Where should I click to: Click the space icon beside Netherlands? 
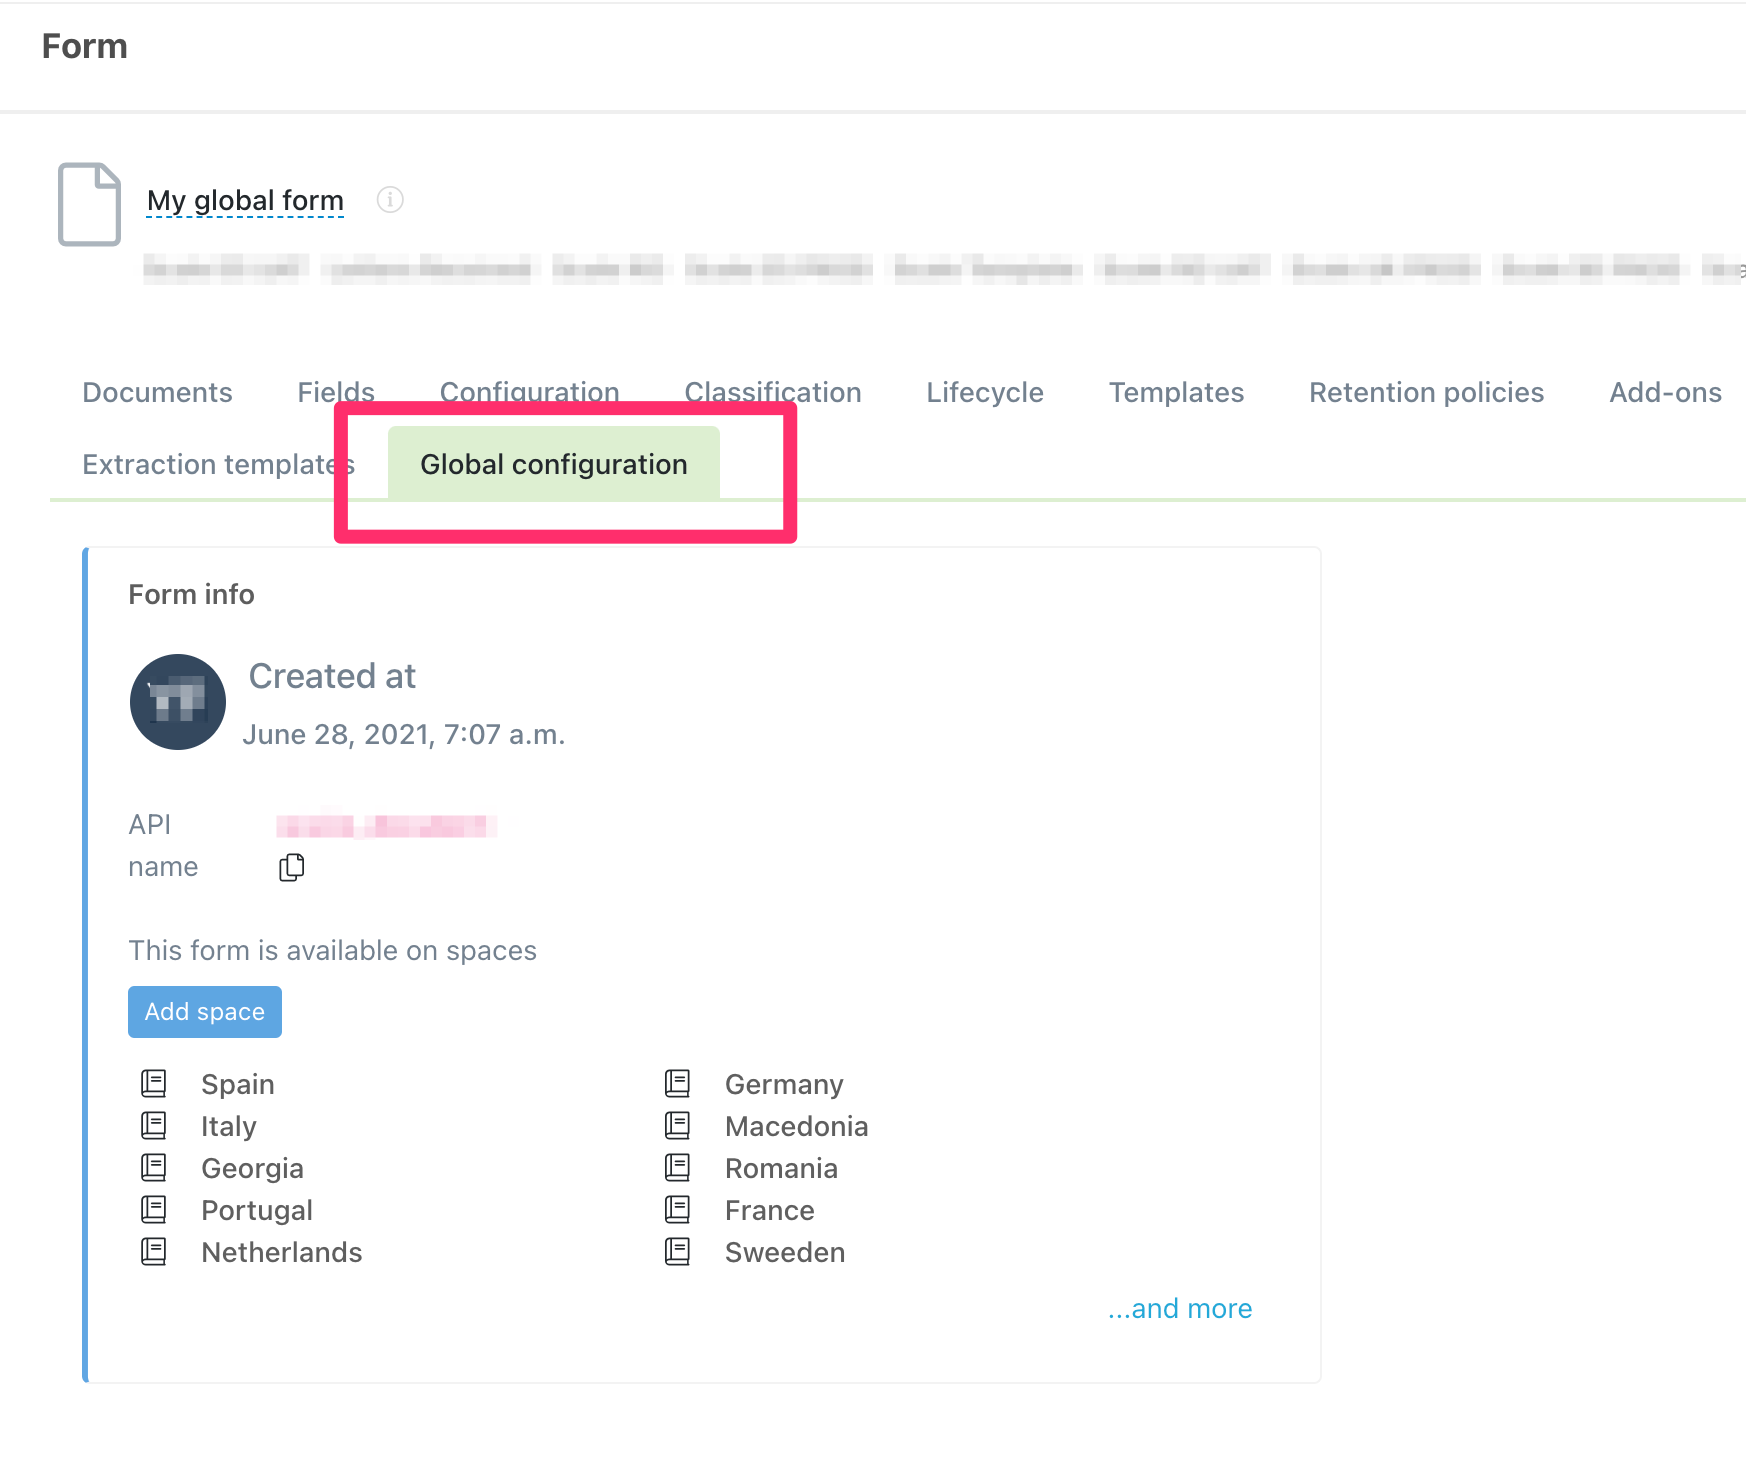pyautogui.click(x=154, y=1251)
